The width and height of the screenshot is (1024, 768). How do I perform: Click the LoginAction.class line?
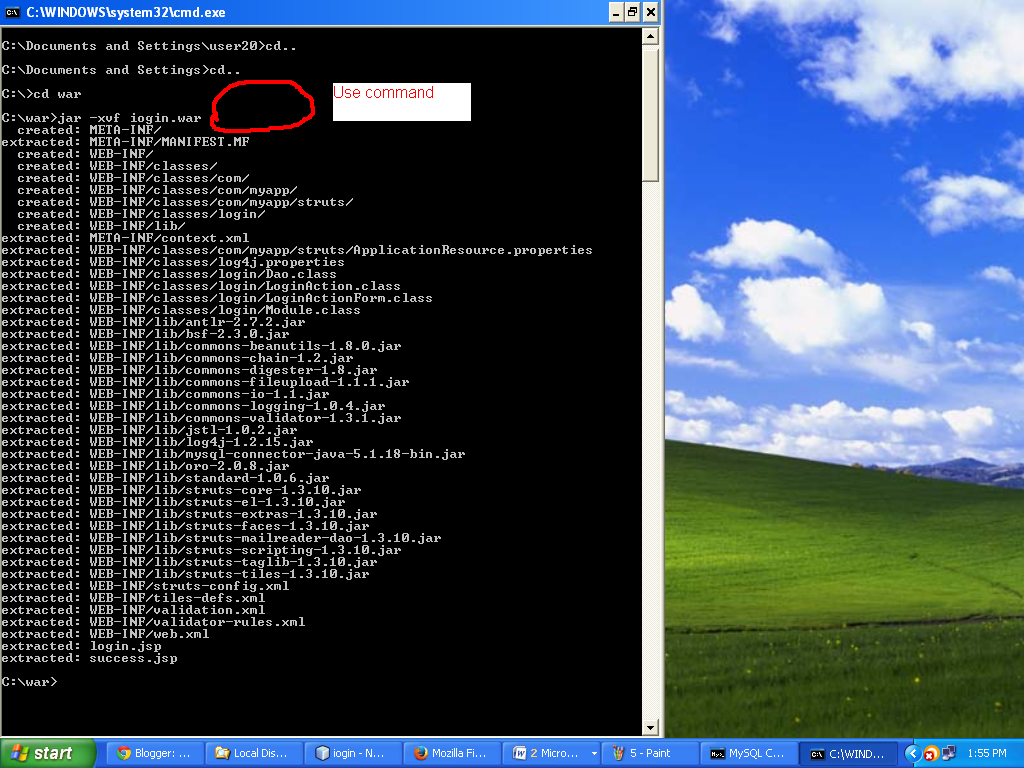click(201, 286)
